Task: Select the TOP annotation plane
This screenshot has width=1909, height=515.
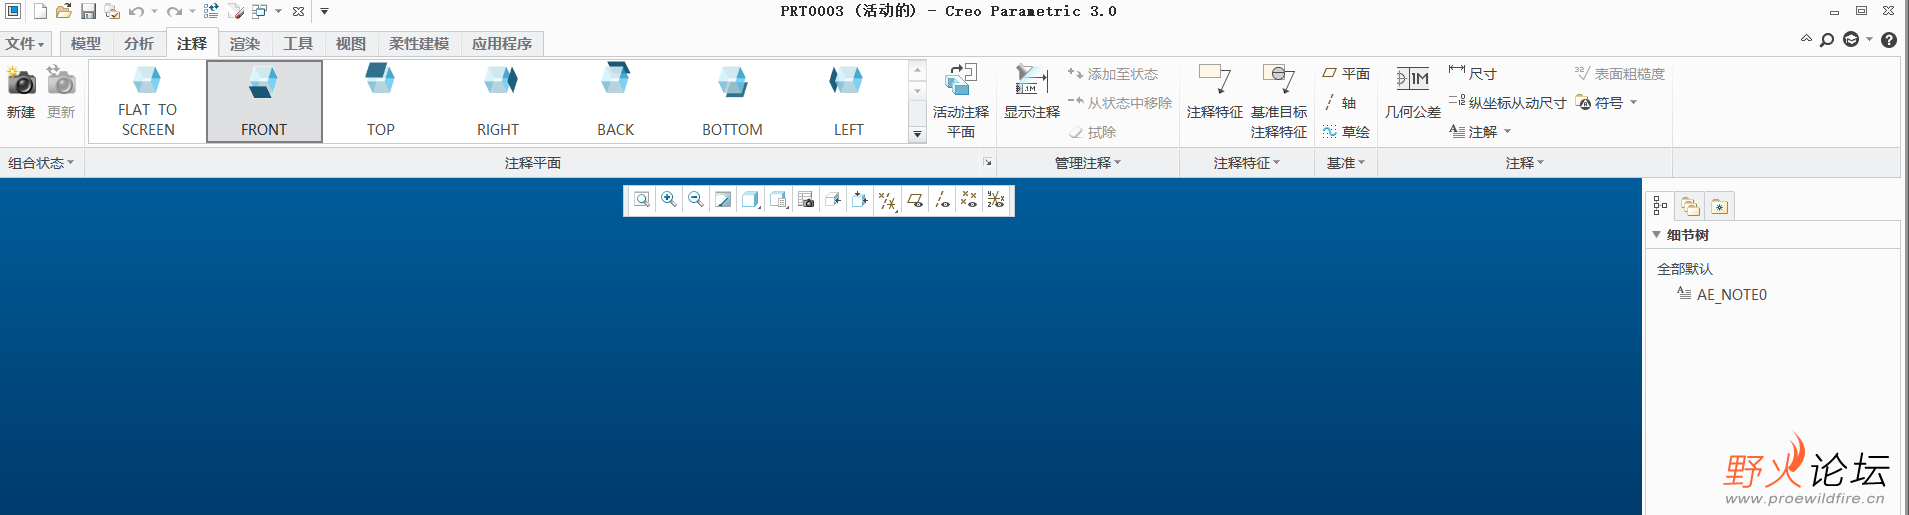Action: point(381,101)
